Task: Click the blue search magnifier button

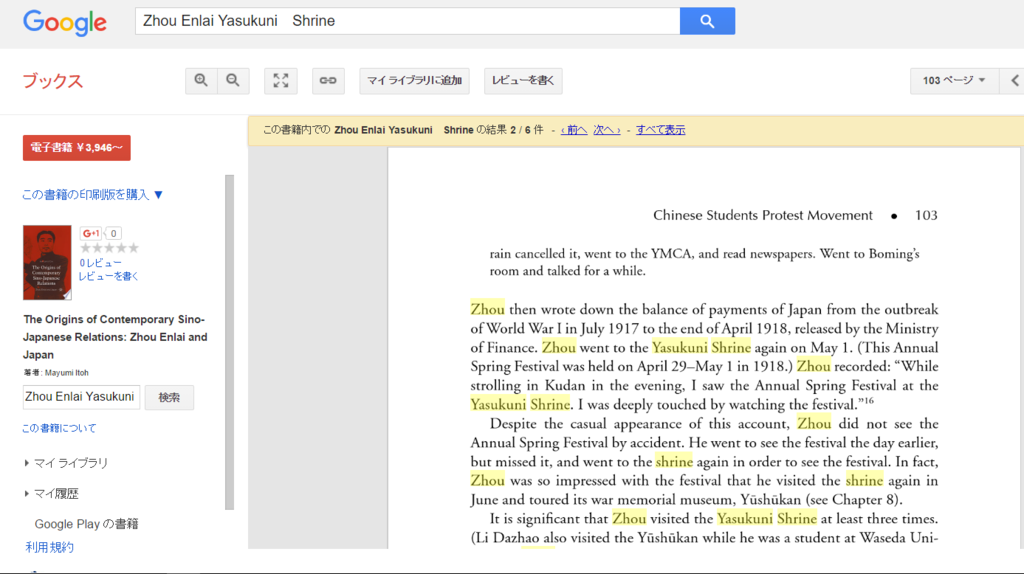Action: coord(707,21)
